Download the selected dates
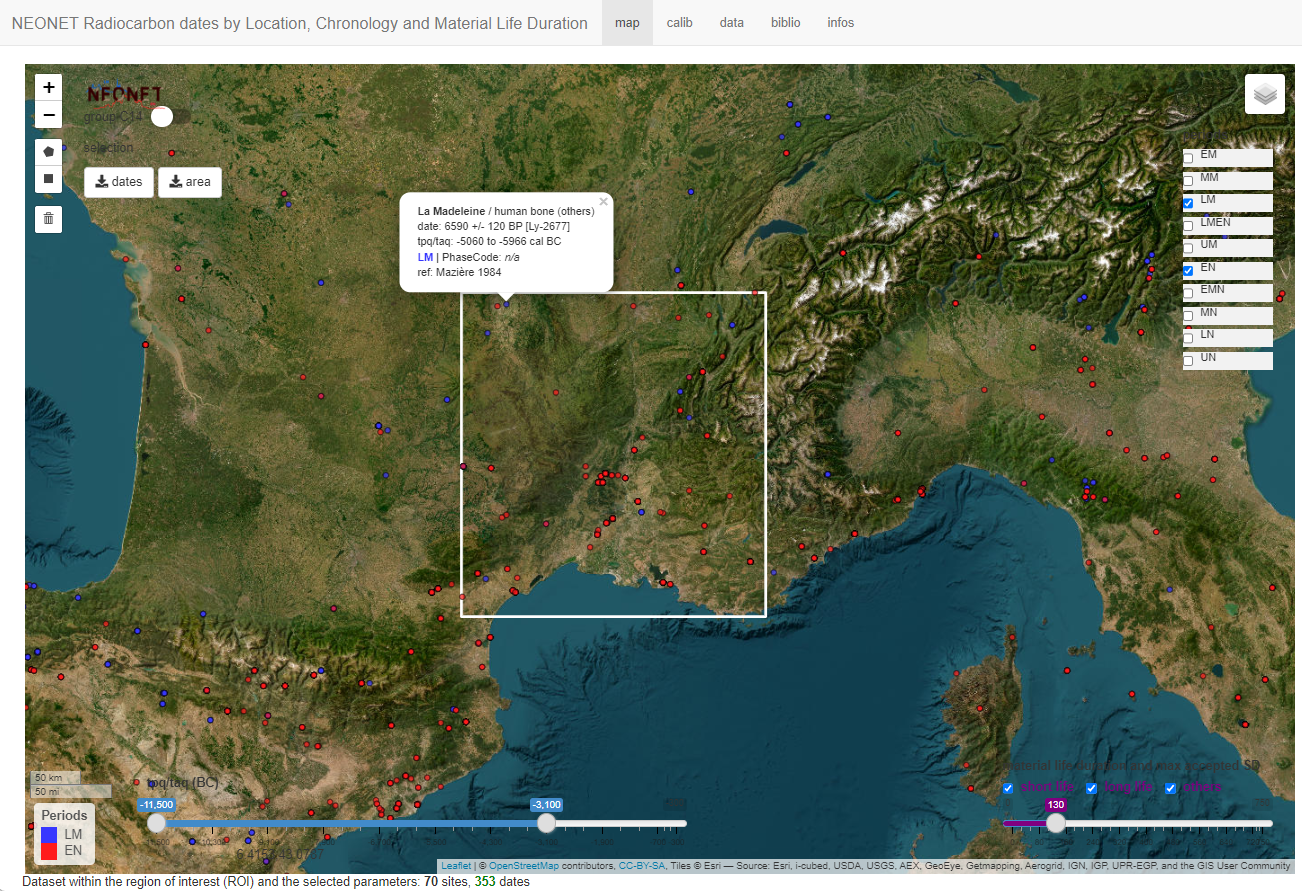The height and width of the screenshot is (891, 1302). (x=119, y=182)
